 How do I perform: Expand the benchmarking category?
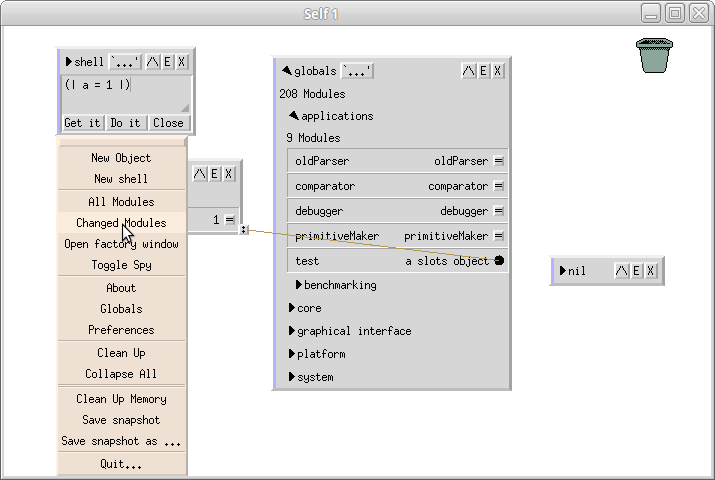[x=298, y=285]
